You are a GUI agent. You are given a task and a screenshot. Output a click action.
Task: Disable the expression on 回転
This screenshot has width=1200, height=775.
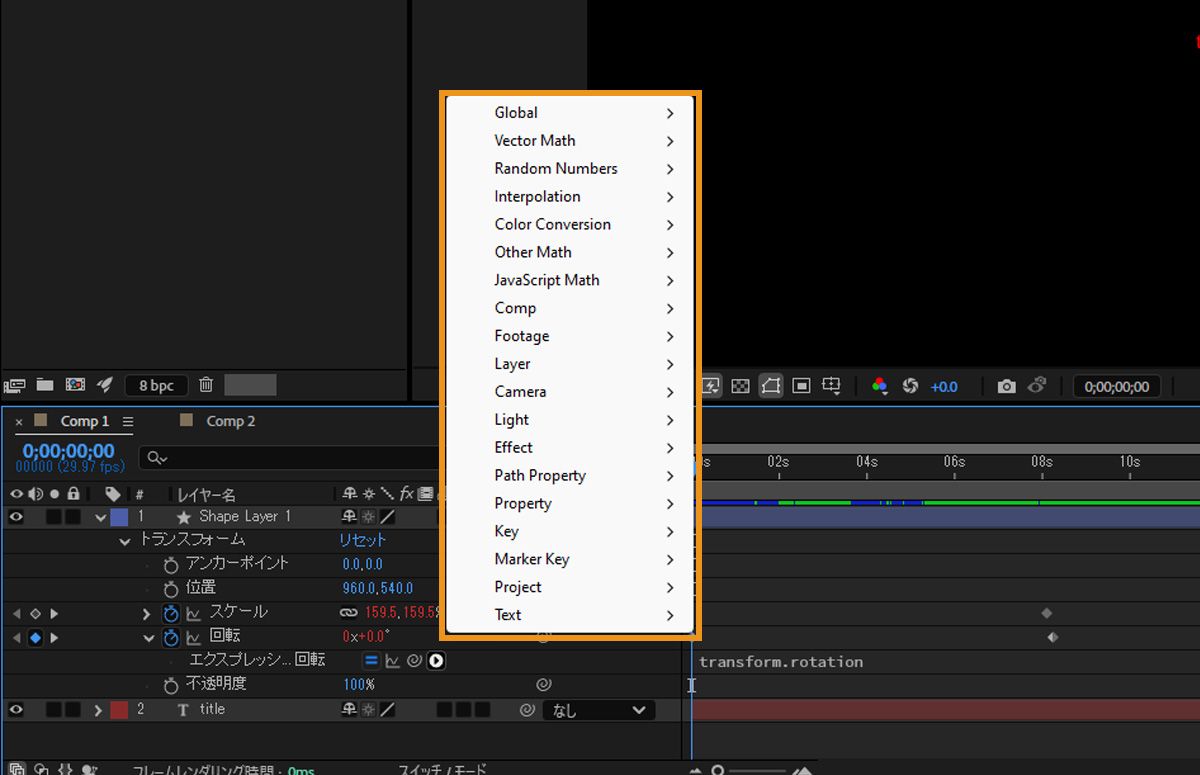[x=369, y=660]
